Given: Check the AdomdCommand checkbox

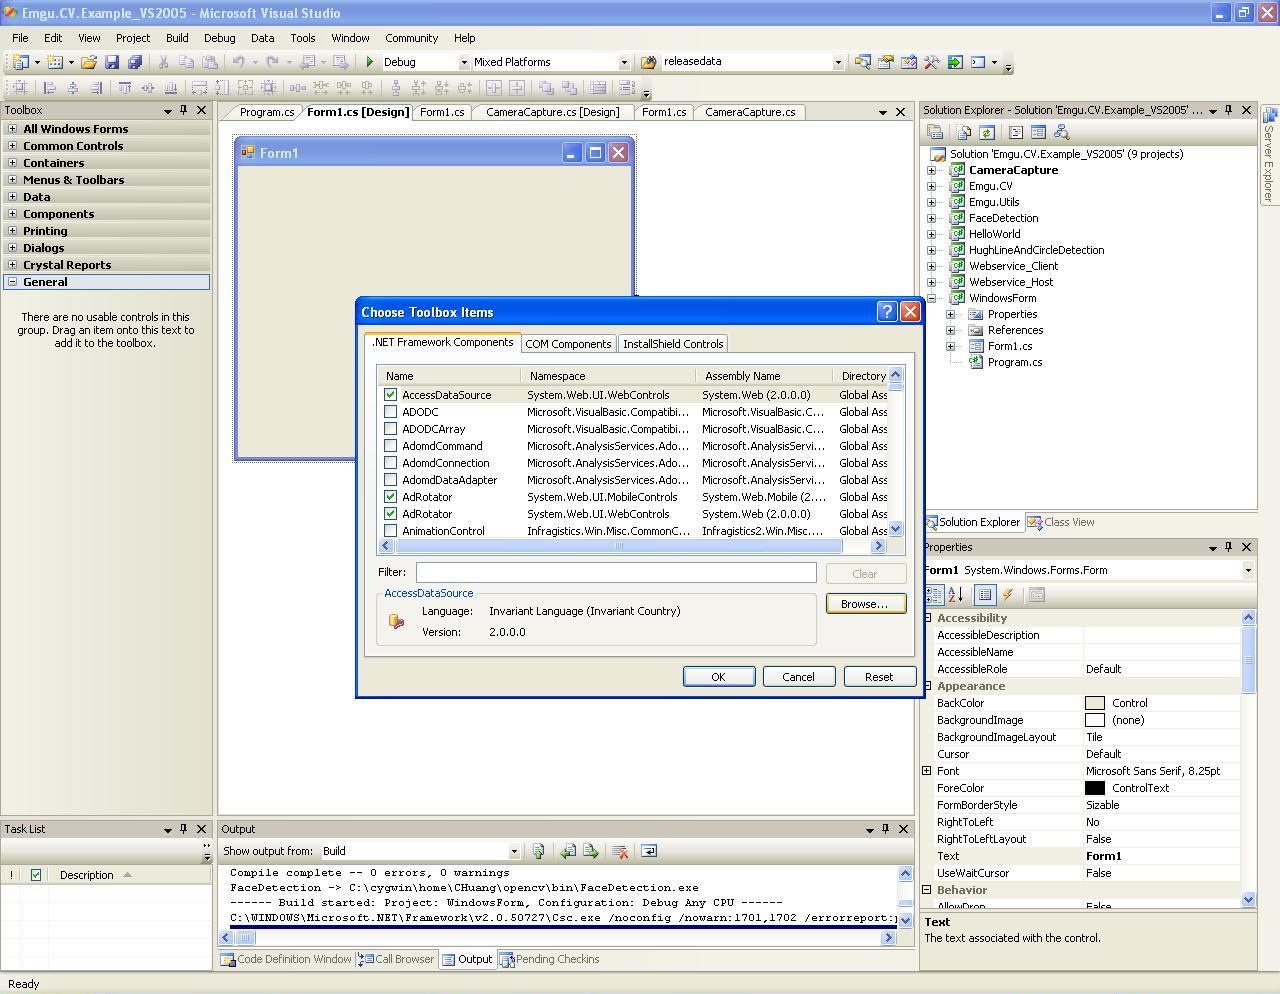Looking at the screenshot, I should 390,446.
